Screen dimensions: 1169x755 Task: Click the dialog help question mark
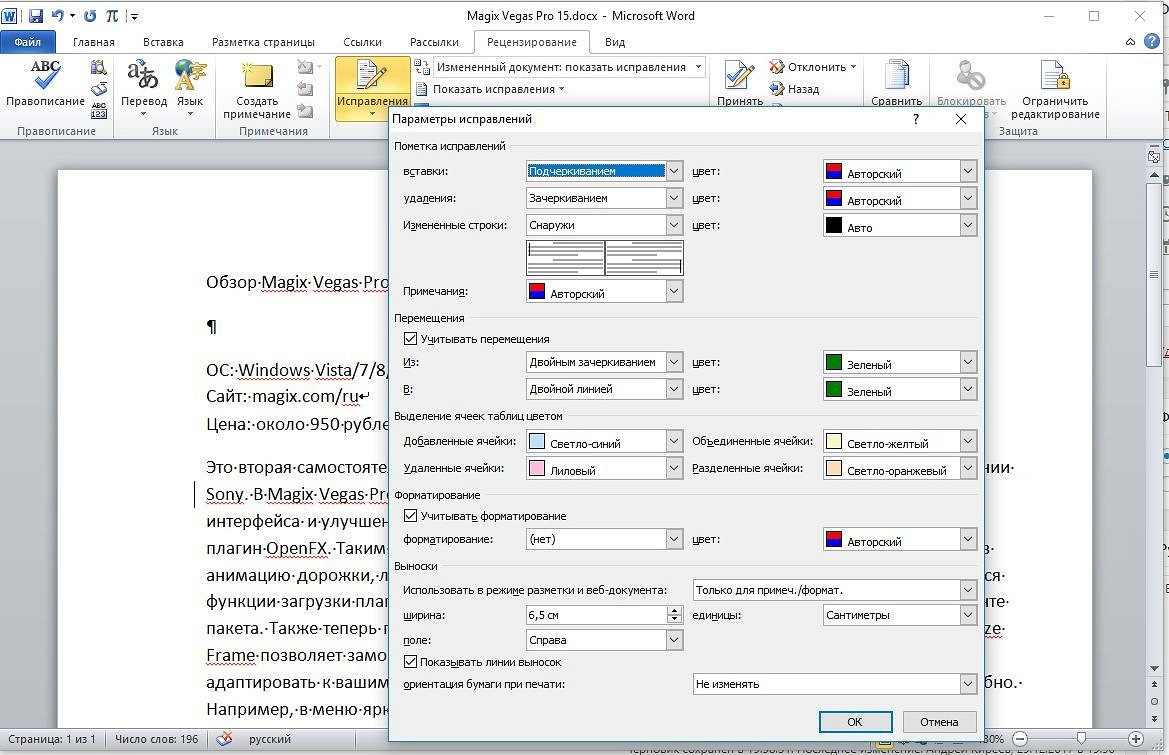coord(916,119)
